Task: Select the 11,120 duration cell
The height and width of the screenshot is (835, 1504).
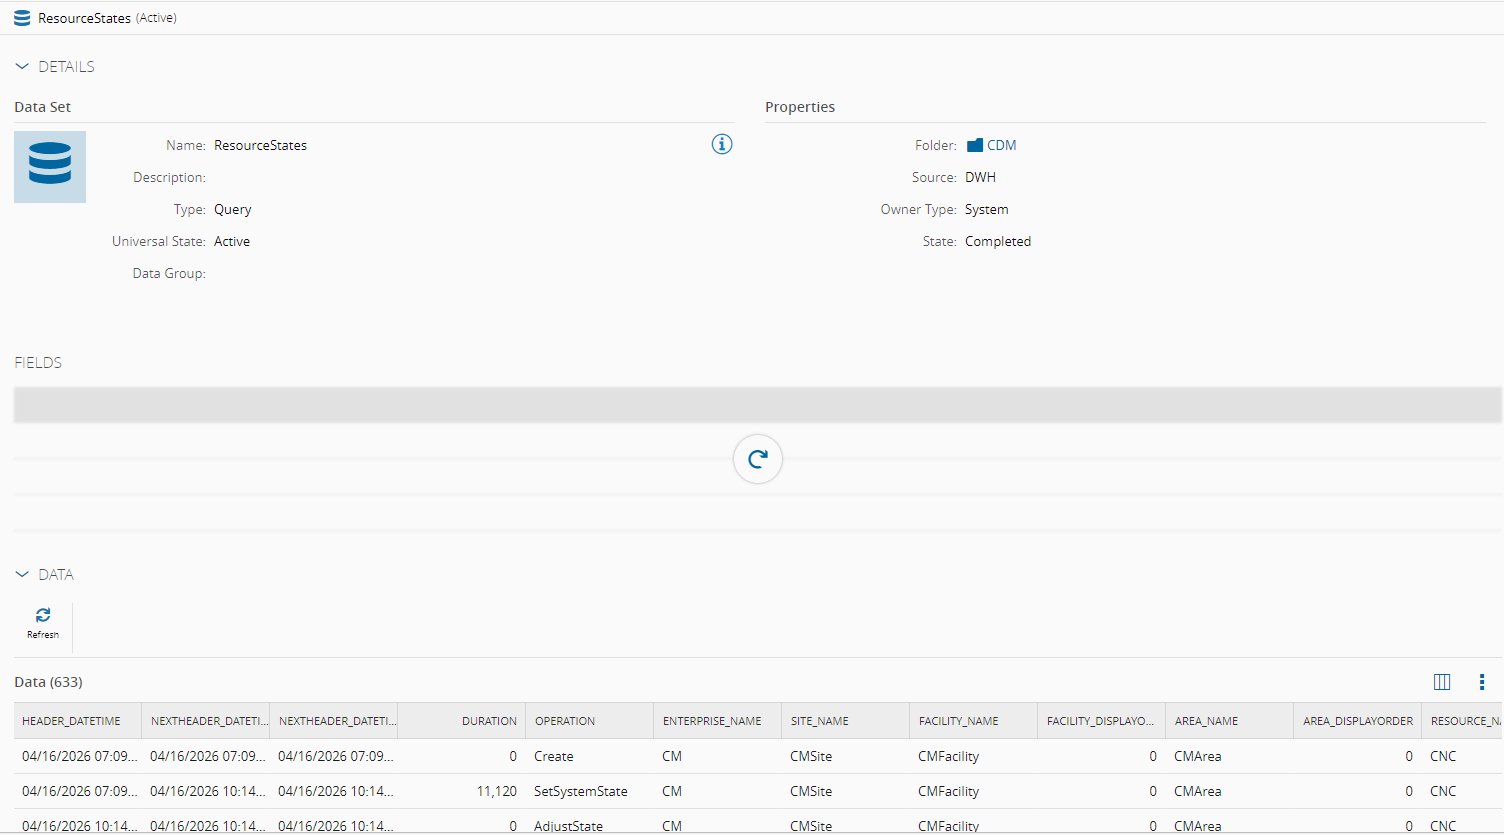Action: (x=496, y=791)
